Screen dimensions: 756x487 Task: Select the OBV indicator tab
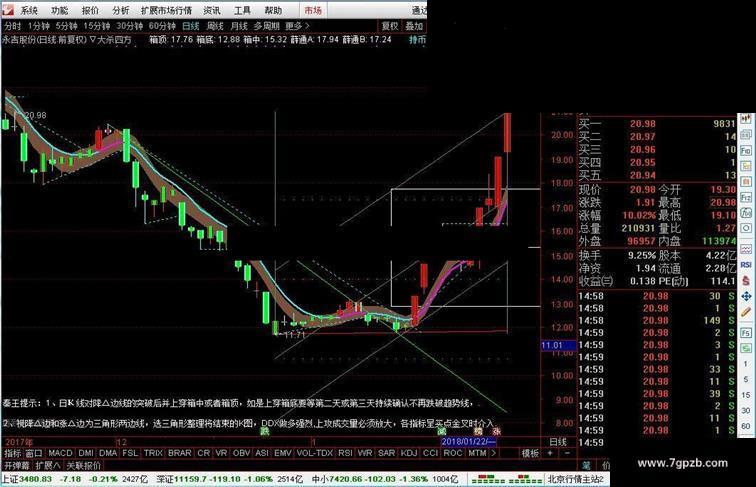click(242, 453)
